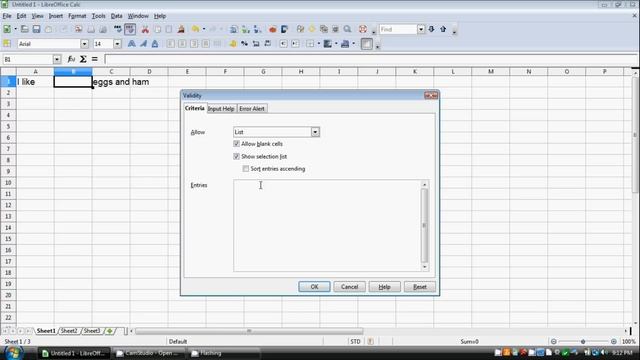Click Percent number format icon

[x=244, y=44]
